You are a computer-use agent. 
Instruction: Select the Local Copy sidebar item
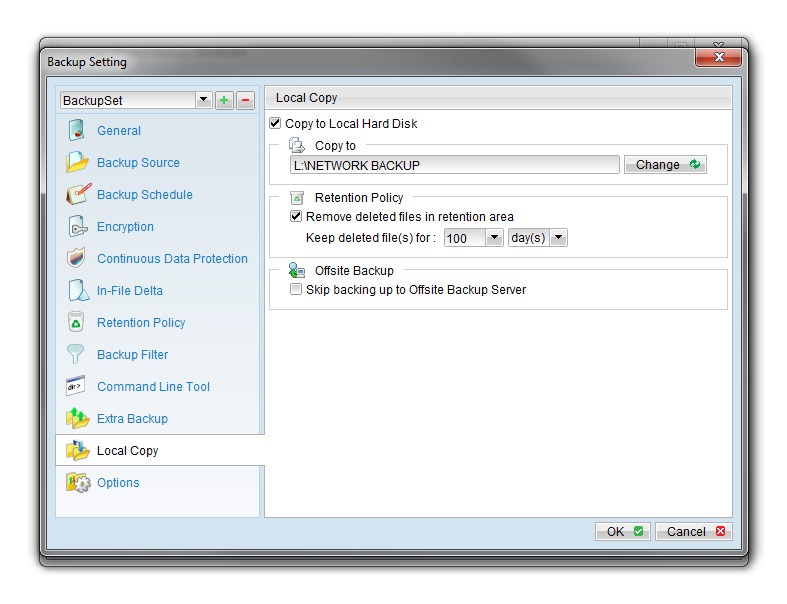click(160, 450)
